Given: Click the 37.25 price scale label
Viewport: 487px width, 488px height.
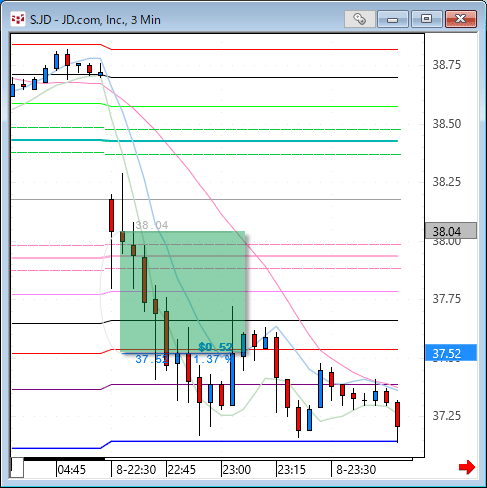Looking at the screenshot, I should [x=446, y=416].
